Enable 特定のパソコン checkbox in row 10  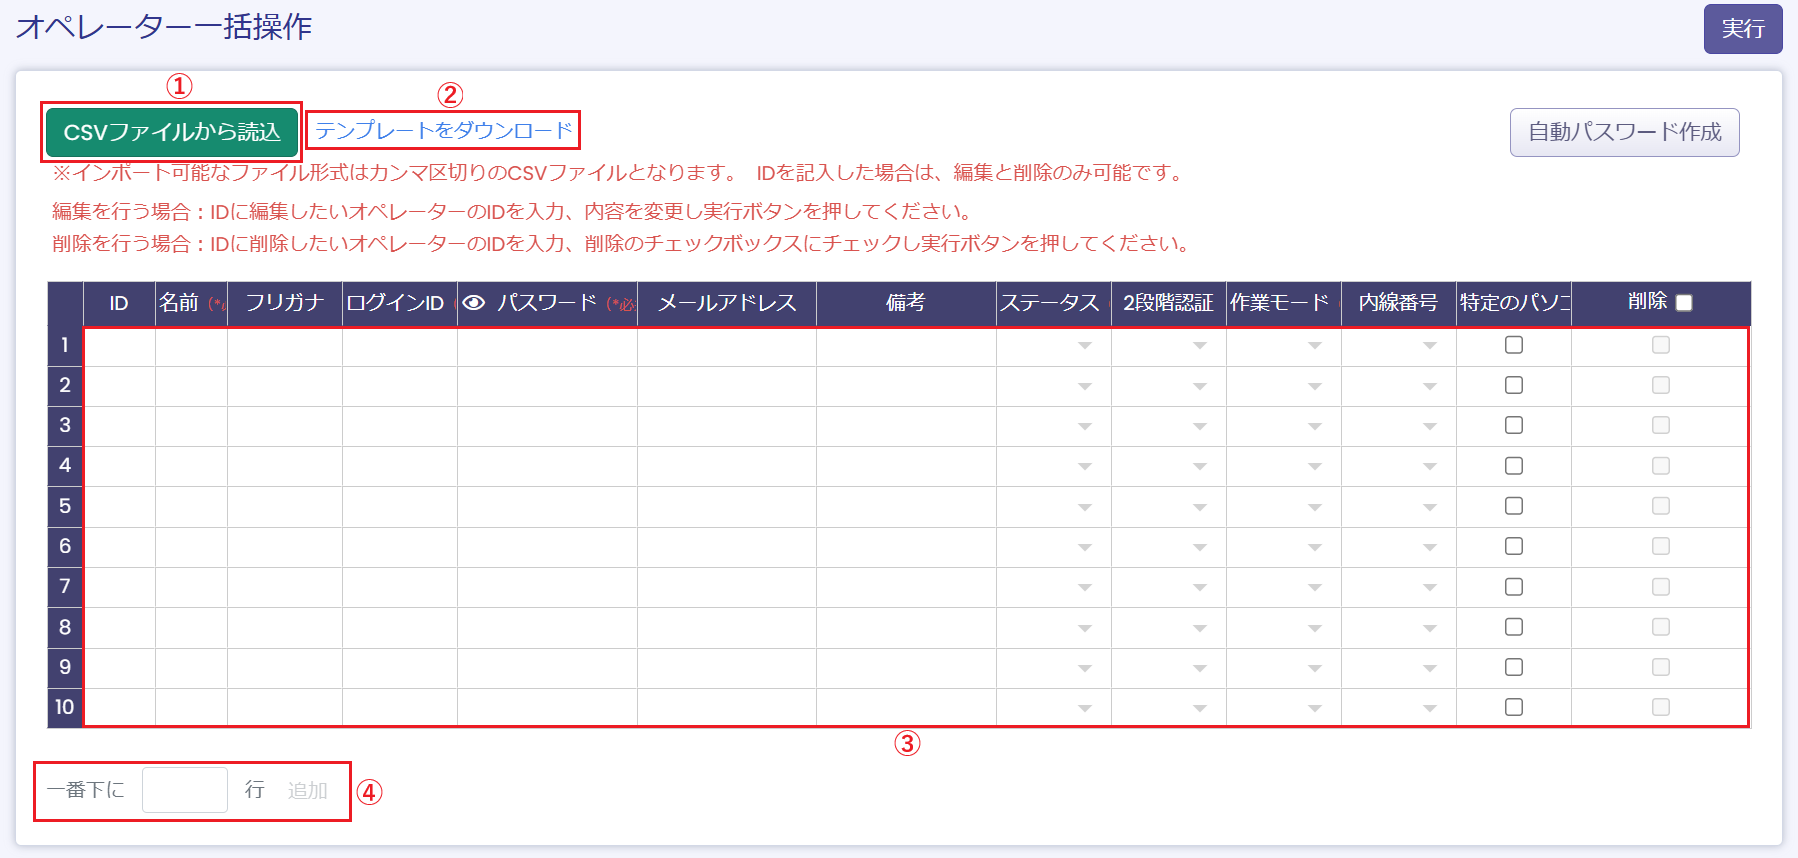click(1514, 707)
